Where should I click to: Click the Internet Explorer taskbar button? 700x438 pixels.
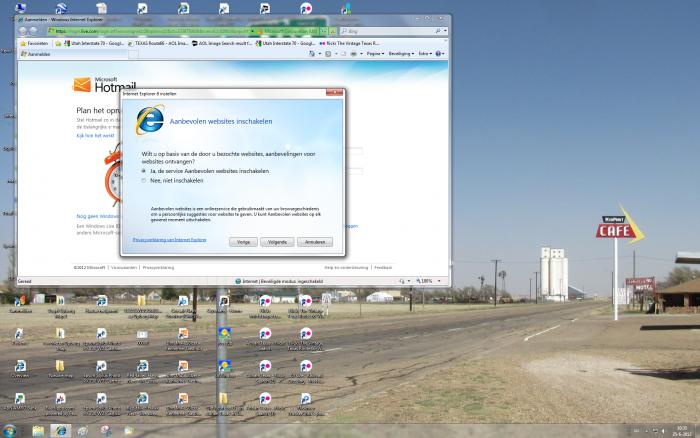click(61, 430)
